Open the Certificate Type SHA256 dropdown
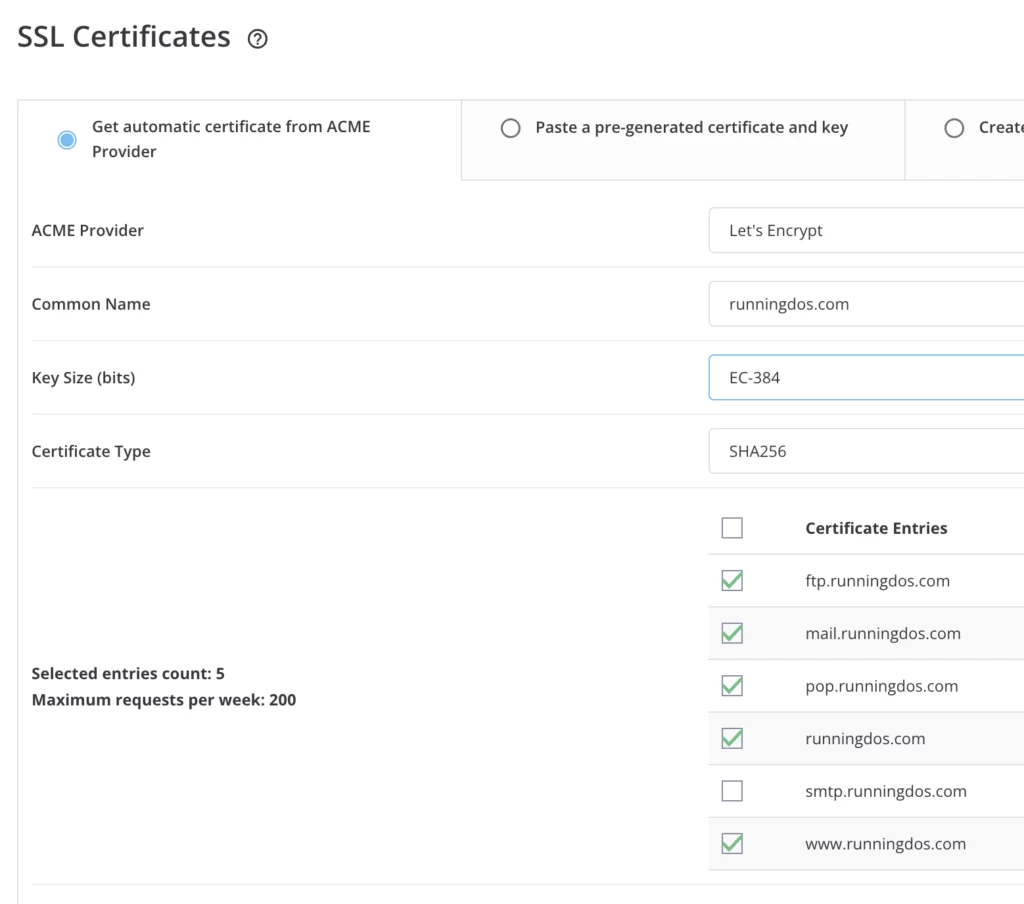 coord(866,452)
